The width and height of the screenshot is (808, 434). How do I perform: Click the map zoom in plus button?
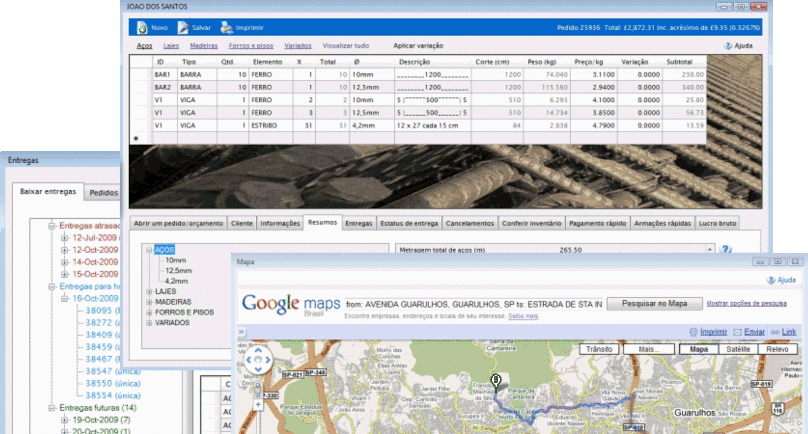click(x=258, y=405)
